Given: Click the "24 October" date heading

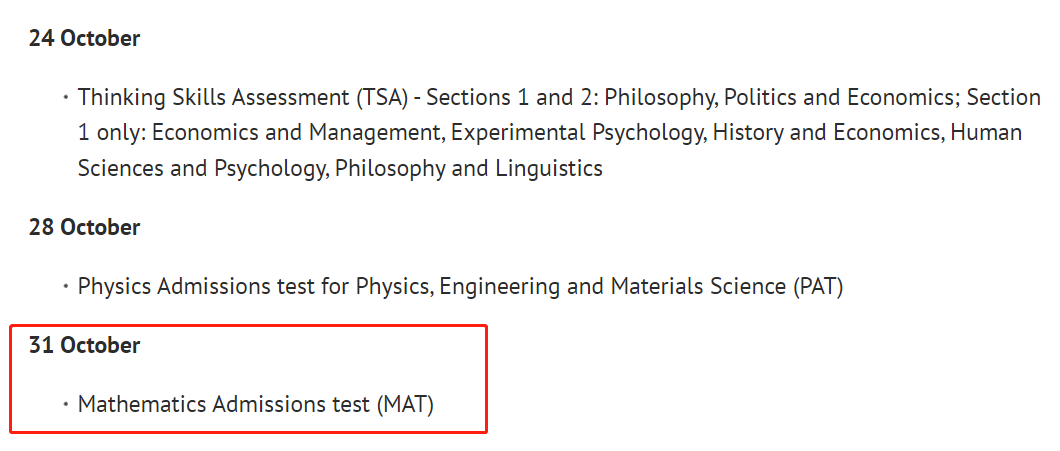Looking at the screenshot, I should tap(85, 39).
